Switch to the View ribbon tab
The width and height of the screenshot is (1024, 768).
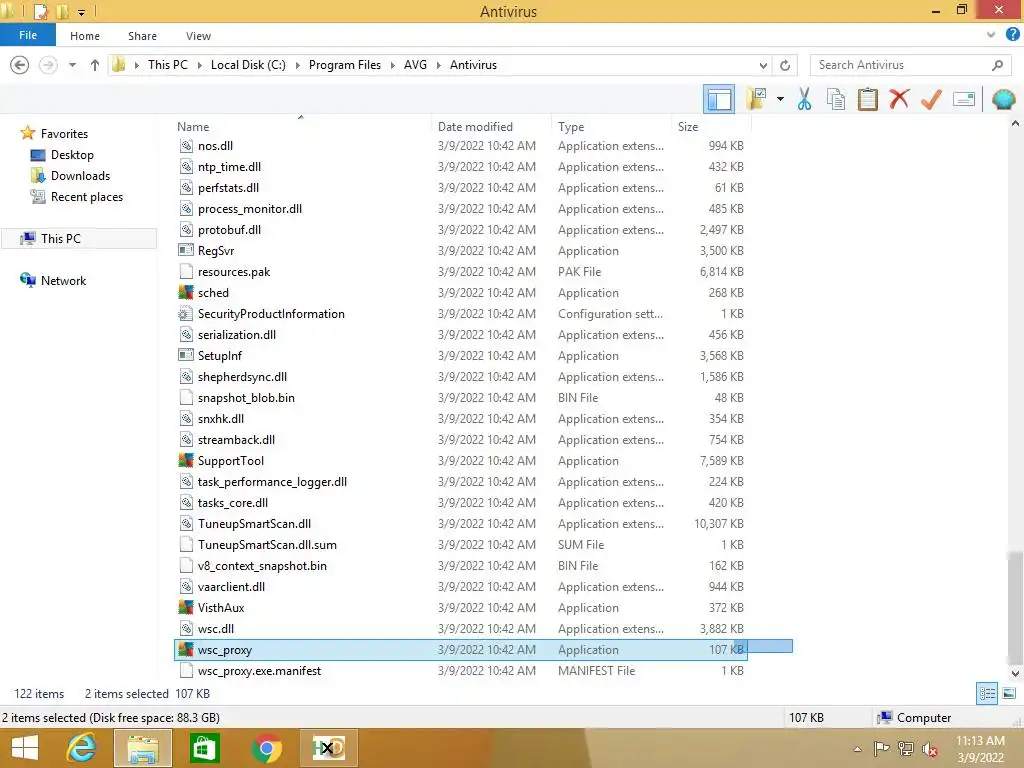tap(198, 36)
